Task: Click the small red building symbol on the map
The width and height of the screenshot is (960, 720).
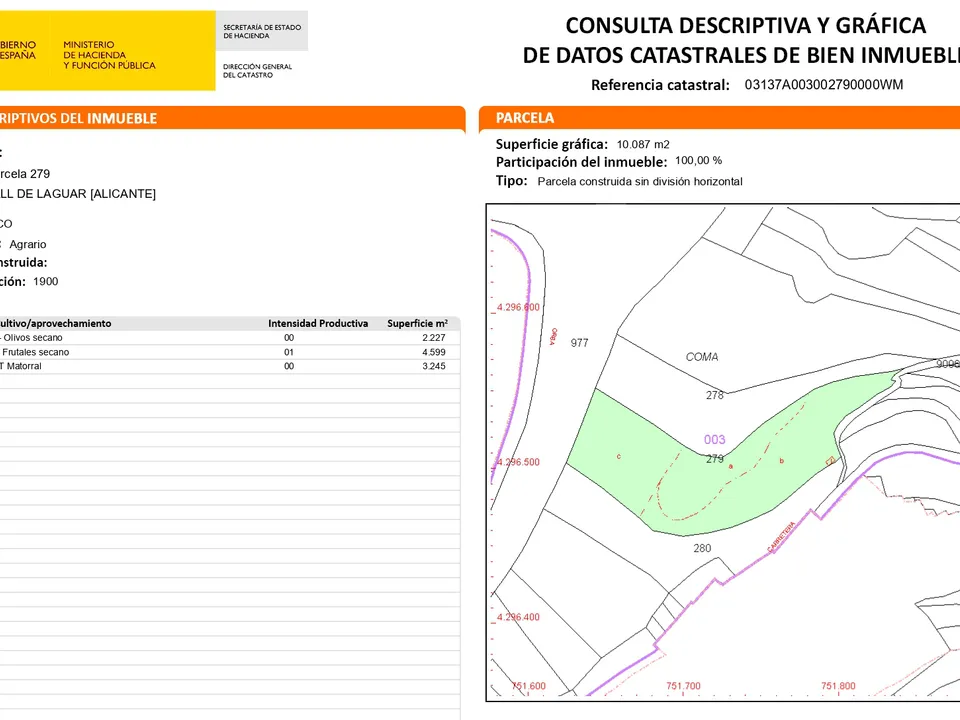Action: click(x=830, y=460)
